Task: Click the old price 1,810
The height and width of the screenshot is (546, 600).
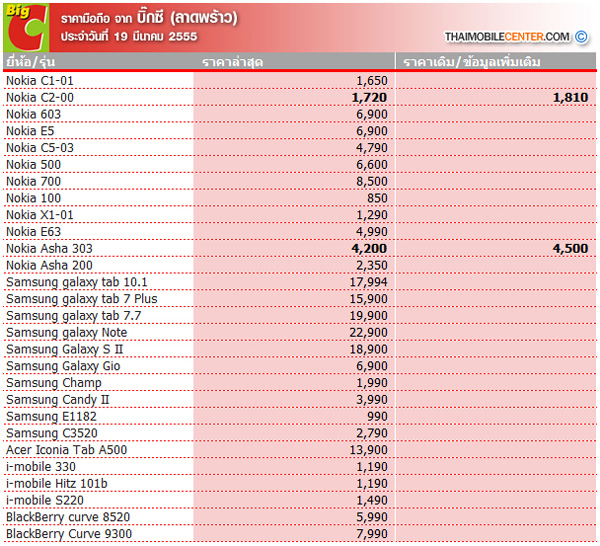Action: pos(571,98)
